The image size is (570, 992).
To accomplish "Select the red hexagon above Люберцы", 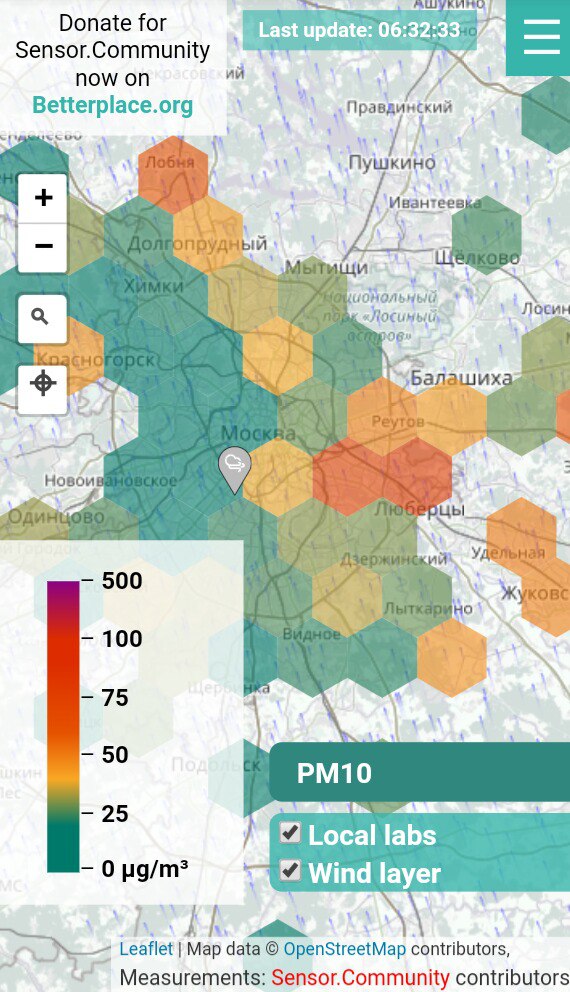I will (417, 478).
